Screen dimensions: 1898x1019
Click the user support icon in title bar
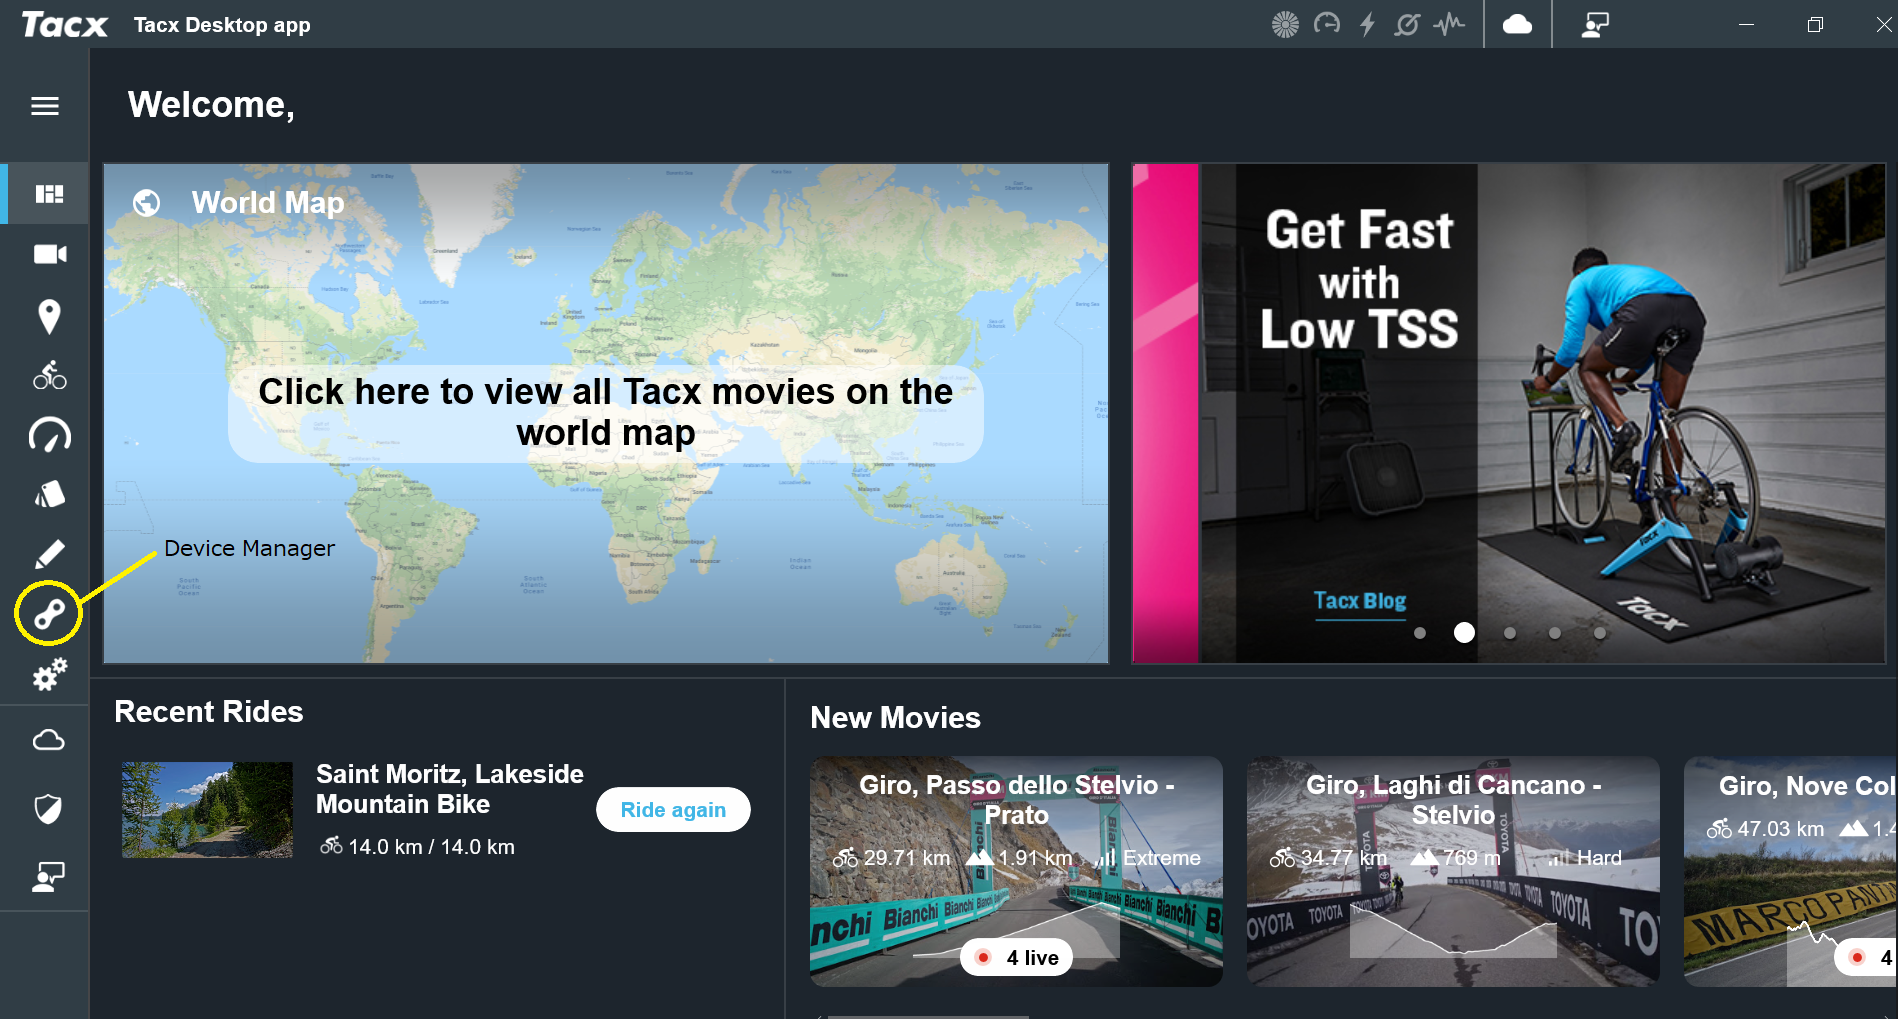coord(1595,24)
